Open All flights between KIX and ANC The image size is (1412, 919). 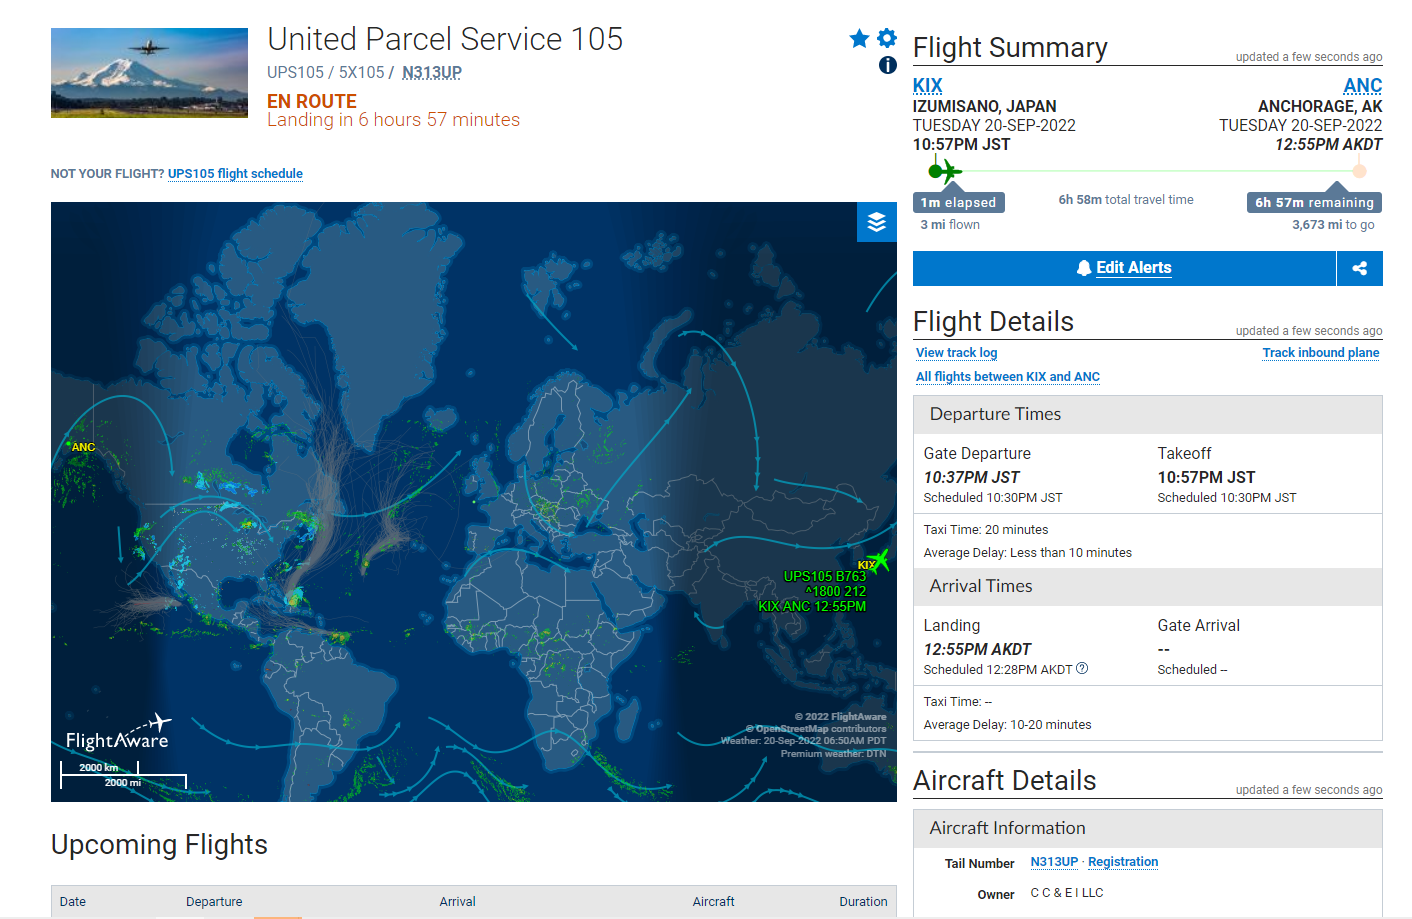tap(1008, 377)
